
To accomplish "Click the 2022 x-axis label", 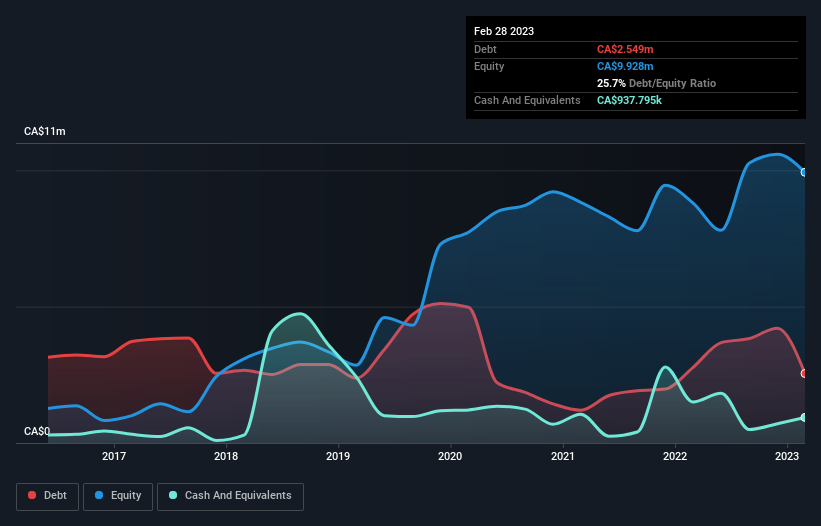I will pyautogui.click(x=674, y=456).
